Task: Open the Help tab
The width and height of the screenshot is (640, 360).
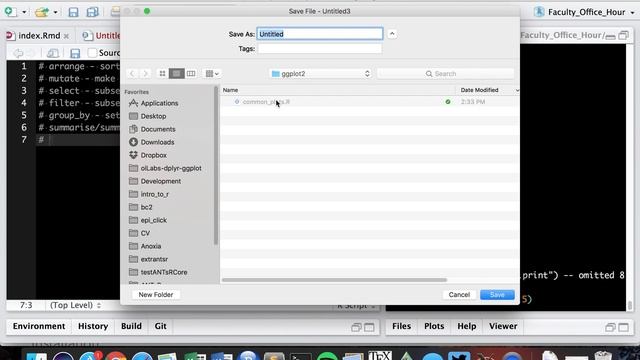Action: click(x=467, y=326)
